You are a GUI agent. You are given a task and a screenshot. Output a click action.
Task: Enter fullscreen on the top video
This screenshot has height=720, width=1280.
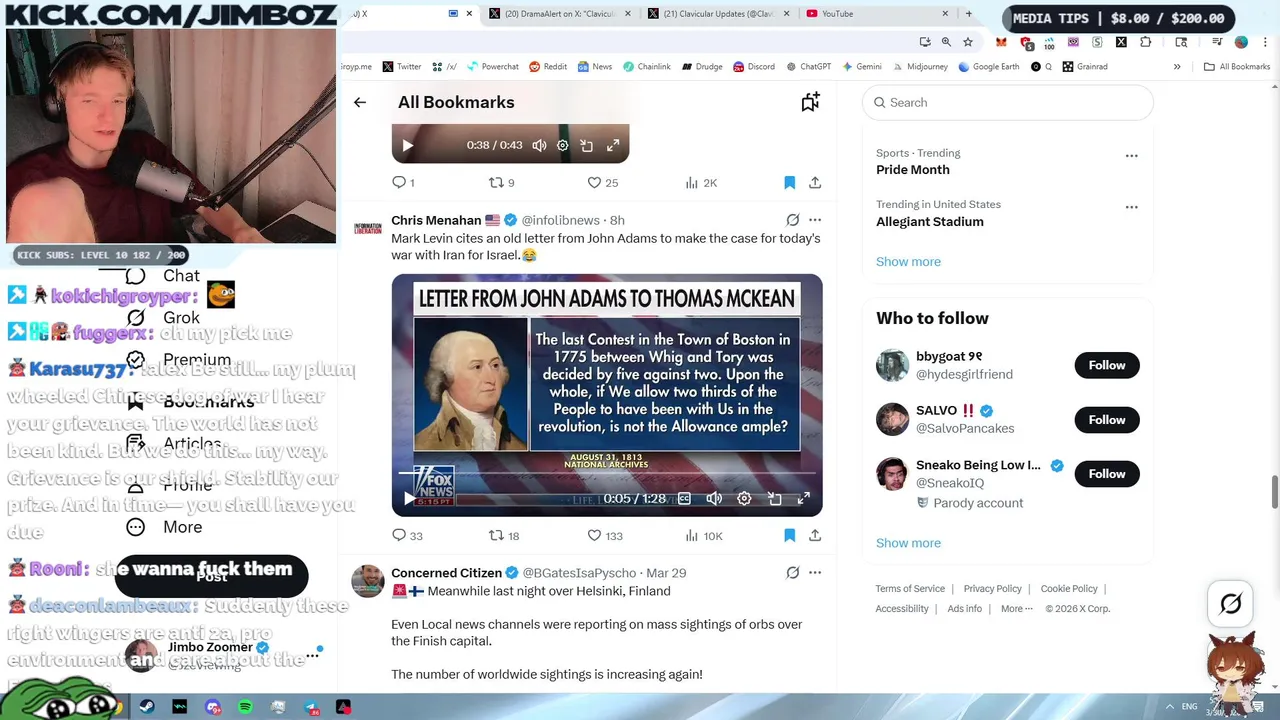613,145
